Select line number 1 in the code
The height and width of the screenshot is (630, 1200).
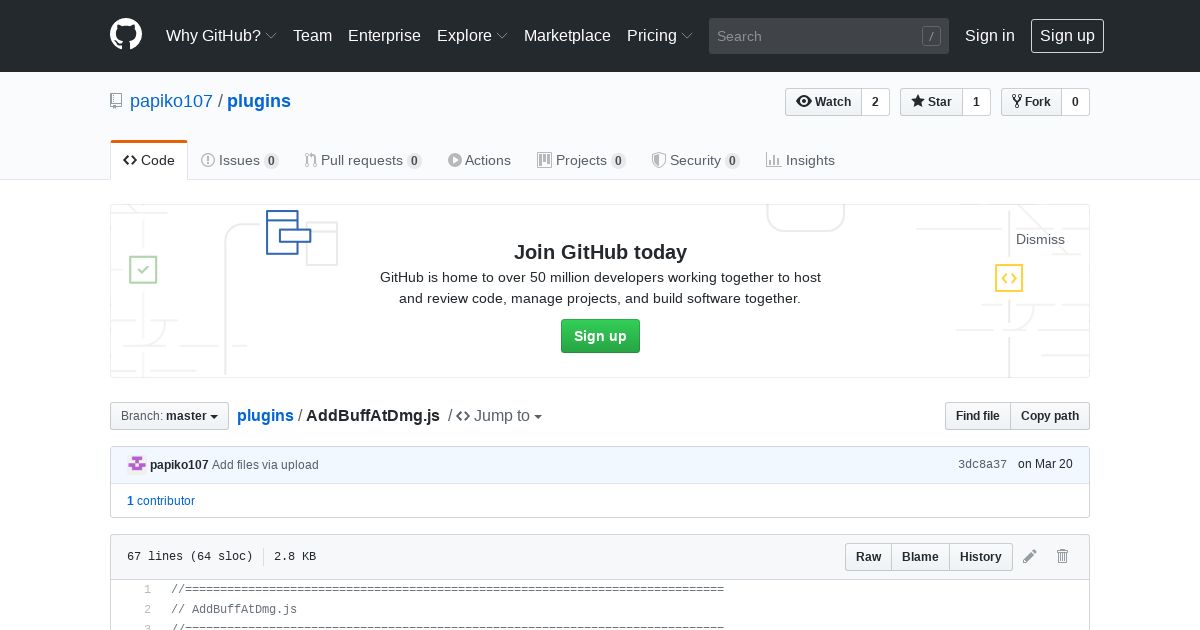[x=147, y=590]
